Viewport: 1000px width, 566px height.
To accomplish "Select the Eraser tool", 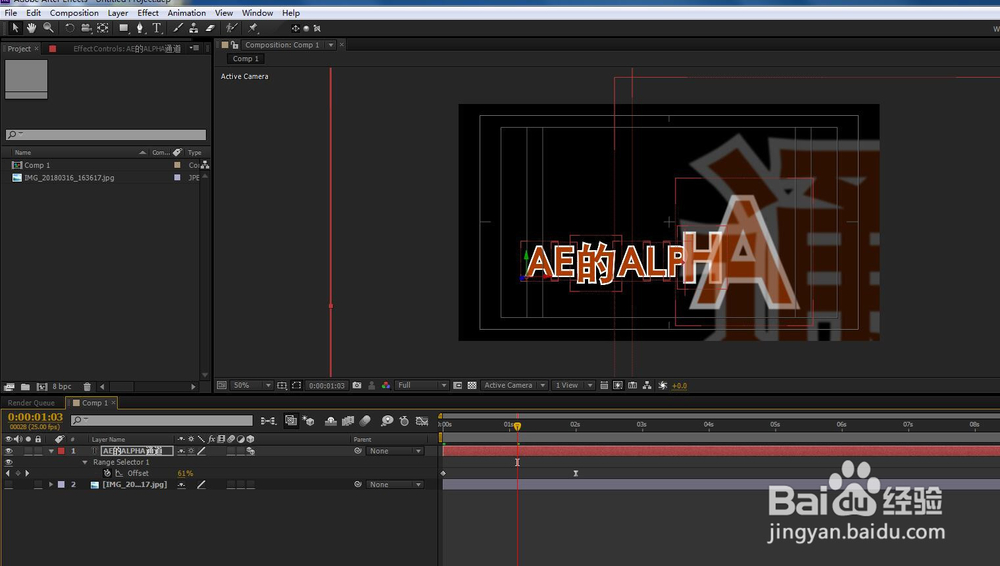I will (x=209, y=28).
